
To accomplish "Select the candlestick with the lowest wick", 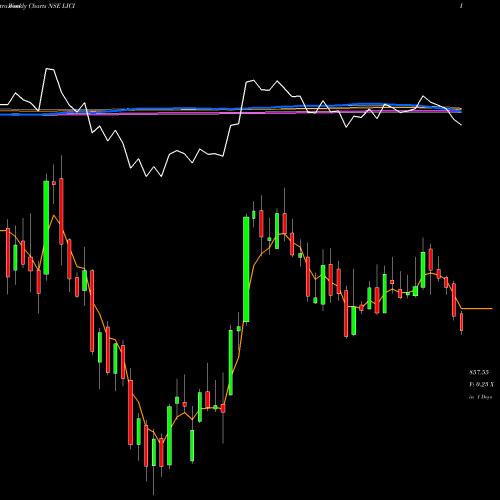I will (x=154, y=452).
